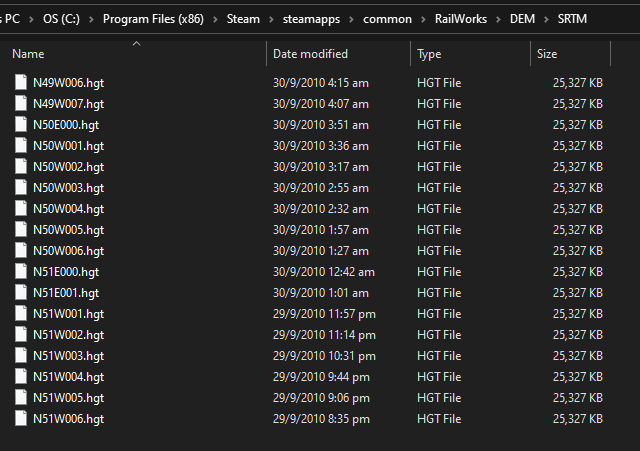
Task: Sort by the Date modified column
Action: tap(310, 54)
